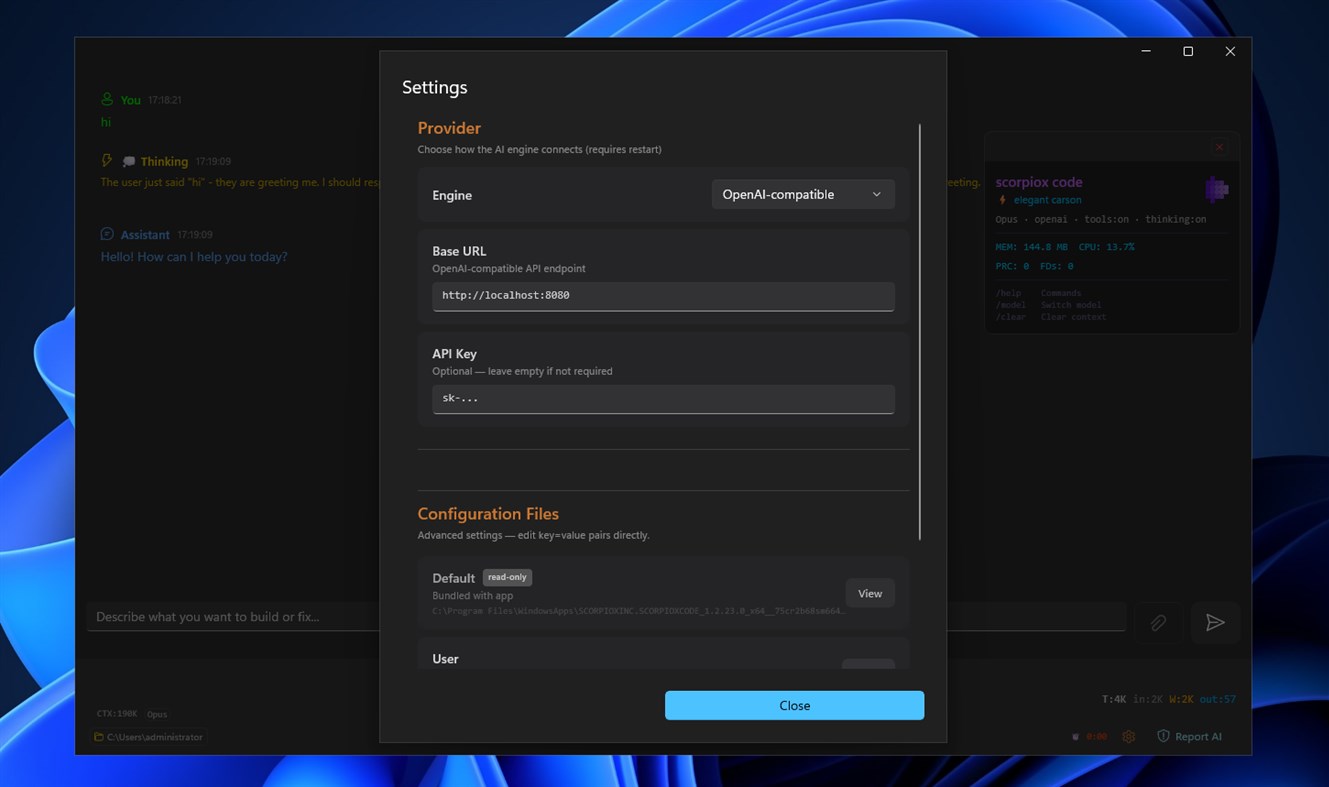Click the '/model Switch model' hint
The width and height of the screenshot is (1329, 787).
pyautogui.click(x=1048, y=305)
